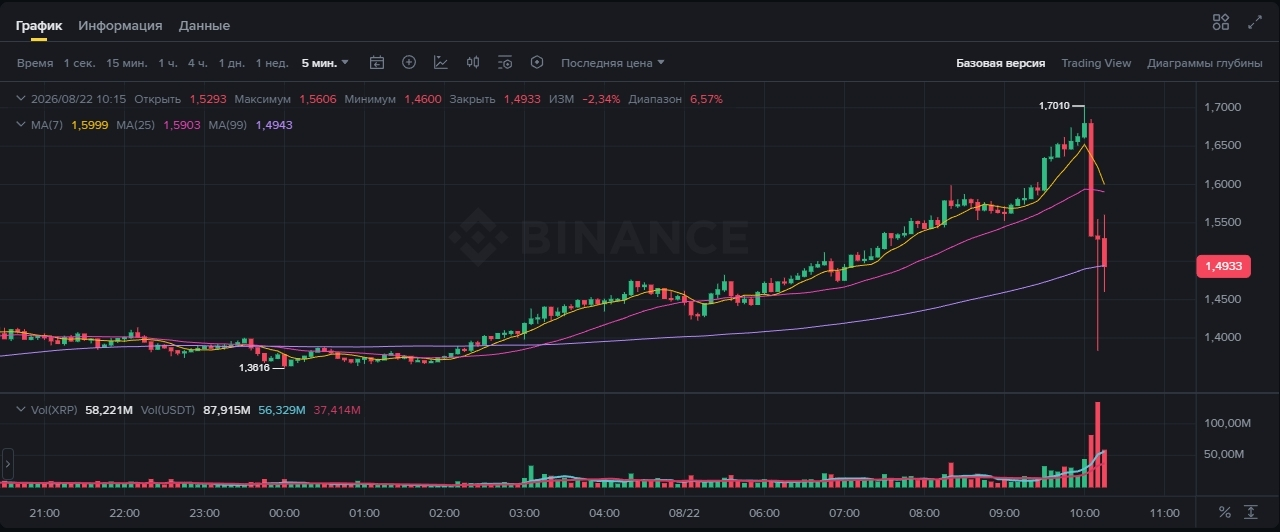Collapse the Vol(XRP) indicator chevron
1280x532 pixels.
(x=21, y=410)
